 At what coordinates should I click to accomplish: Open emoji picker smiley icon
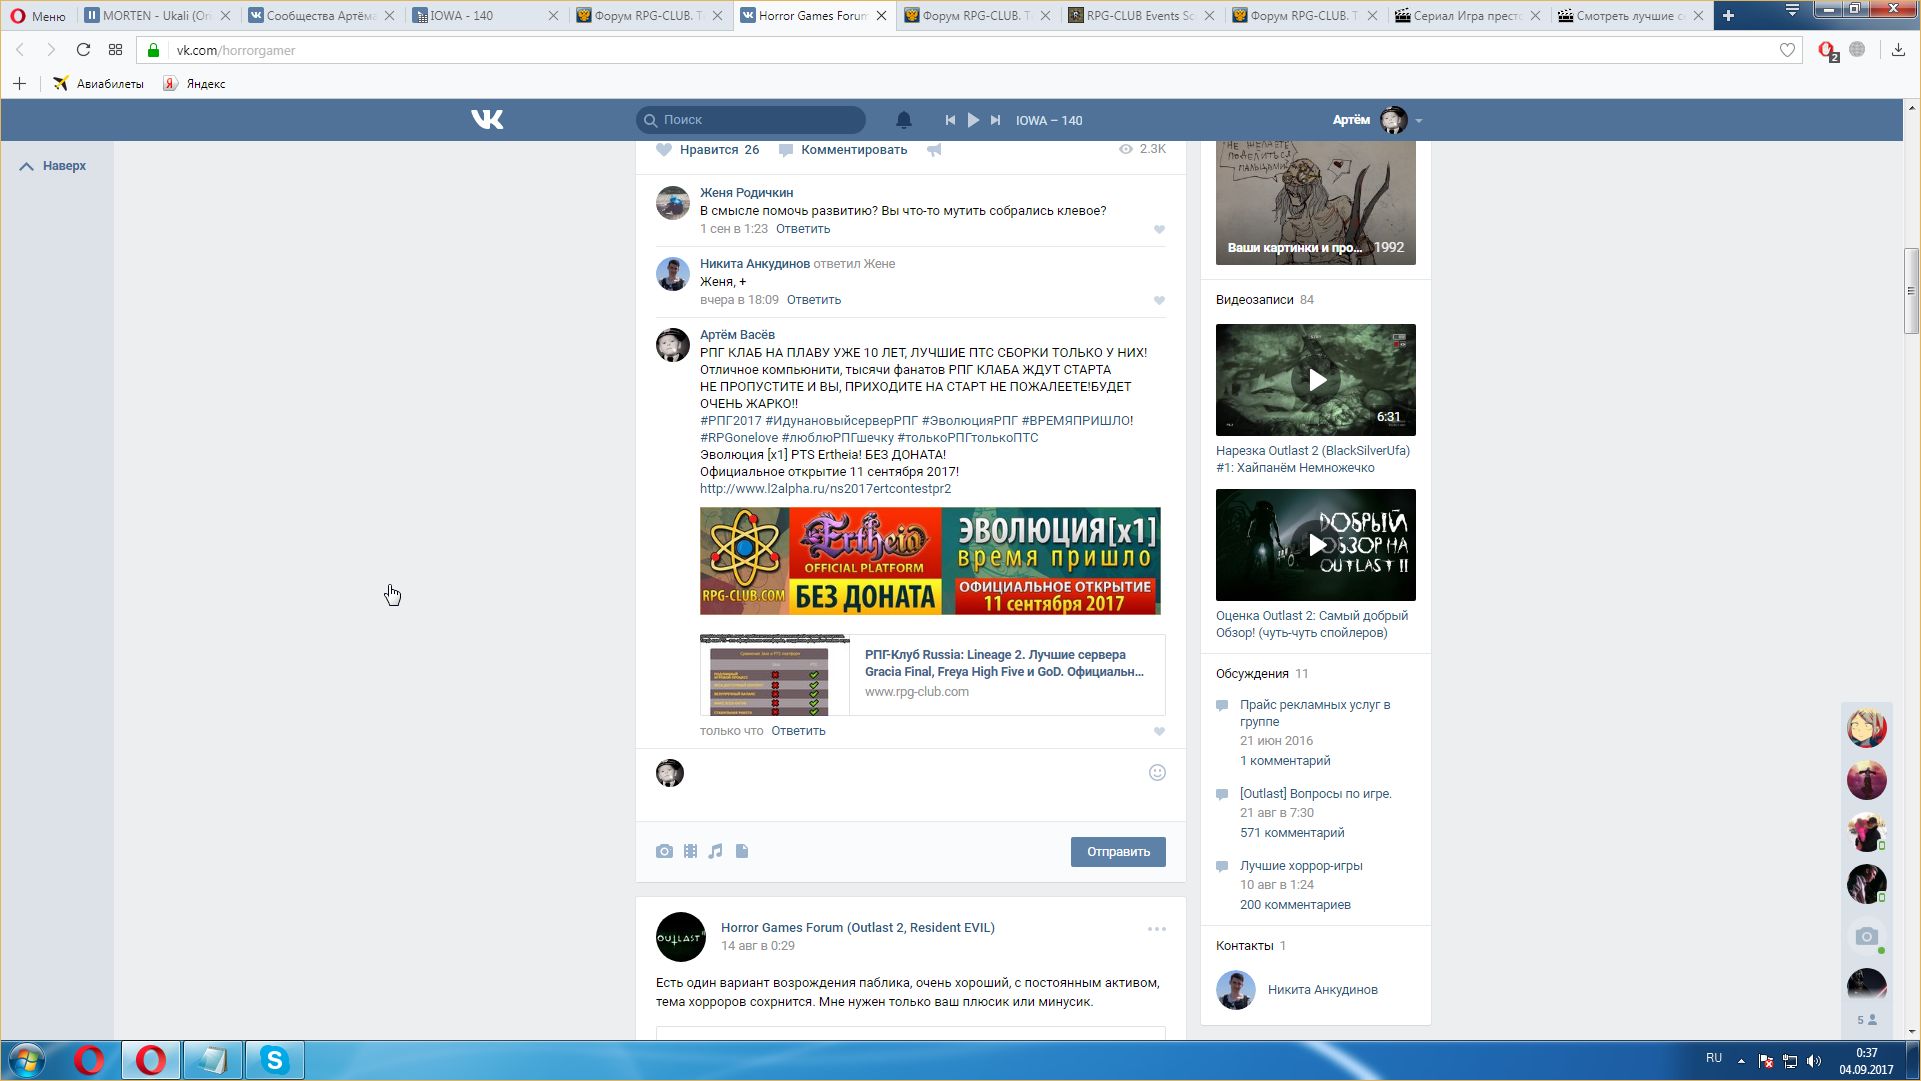coord(1157,772)
